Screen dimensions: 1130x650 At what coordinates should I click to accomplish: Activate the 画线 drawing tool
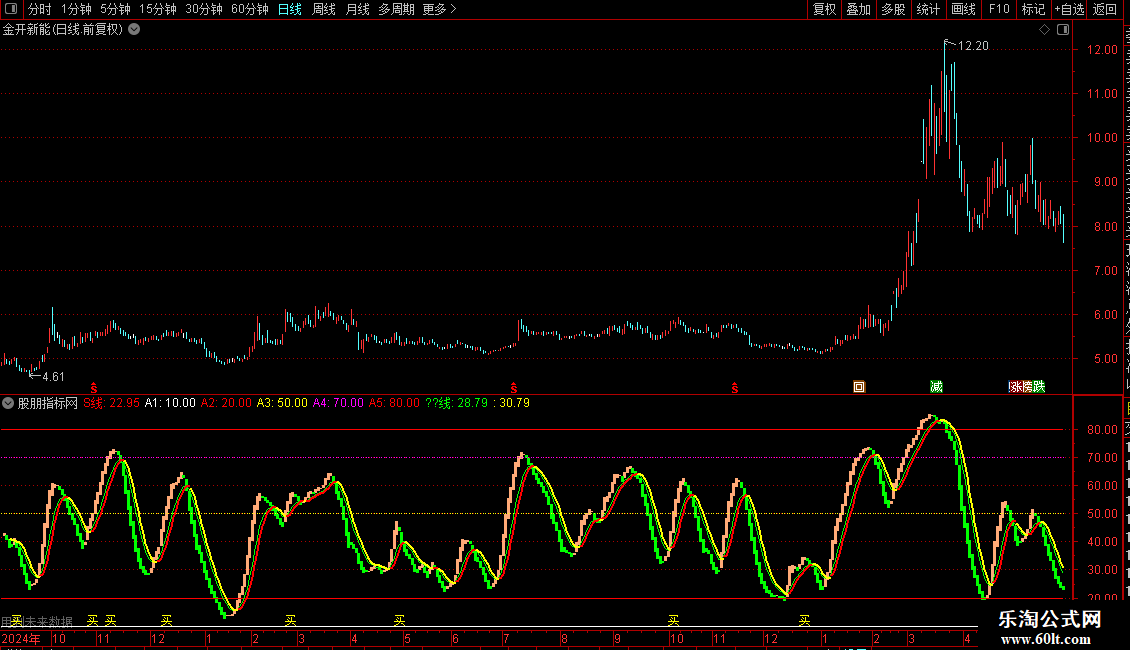(x=964, y=9)
